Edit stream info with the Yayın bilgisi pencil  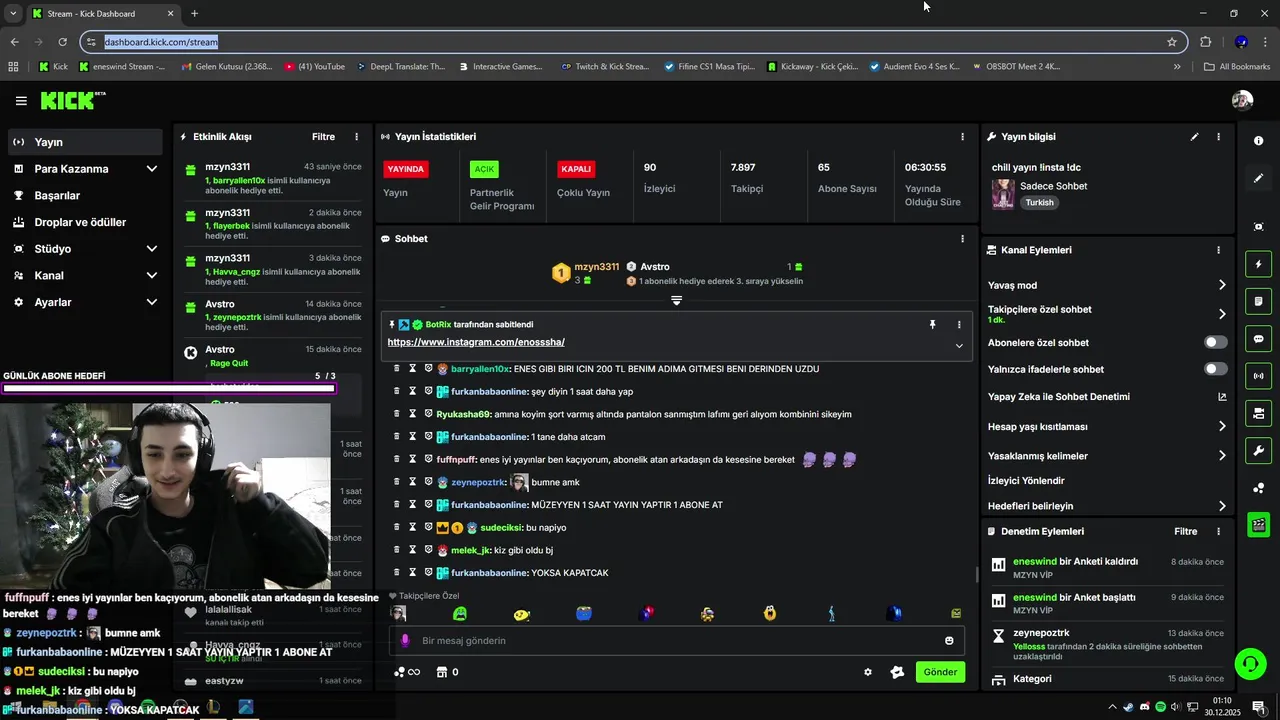[1194, 137]
